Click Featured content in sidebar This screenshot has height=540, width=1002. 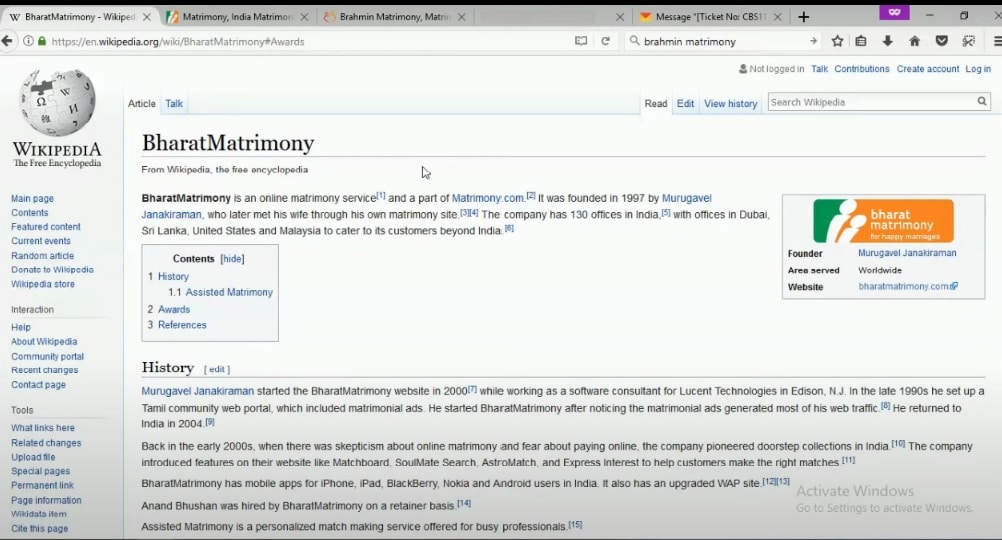tap(45, 227)
